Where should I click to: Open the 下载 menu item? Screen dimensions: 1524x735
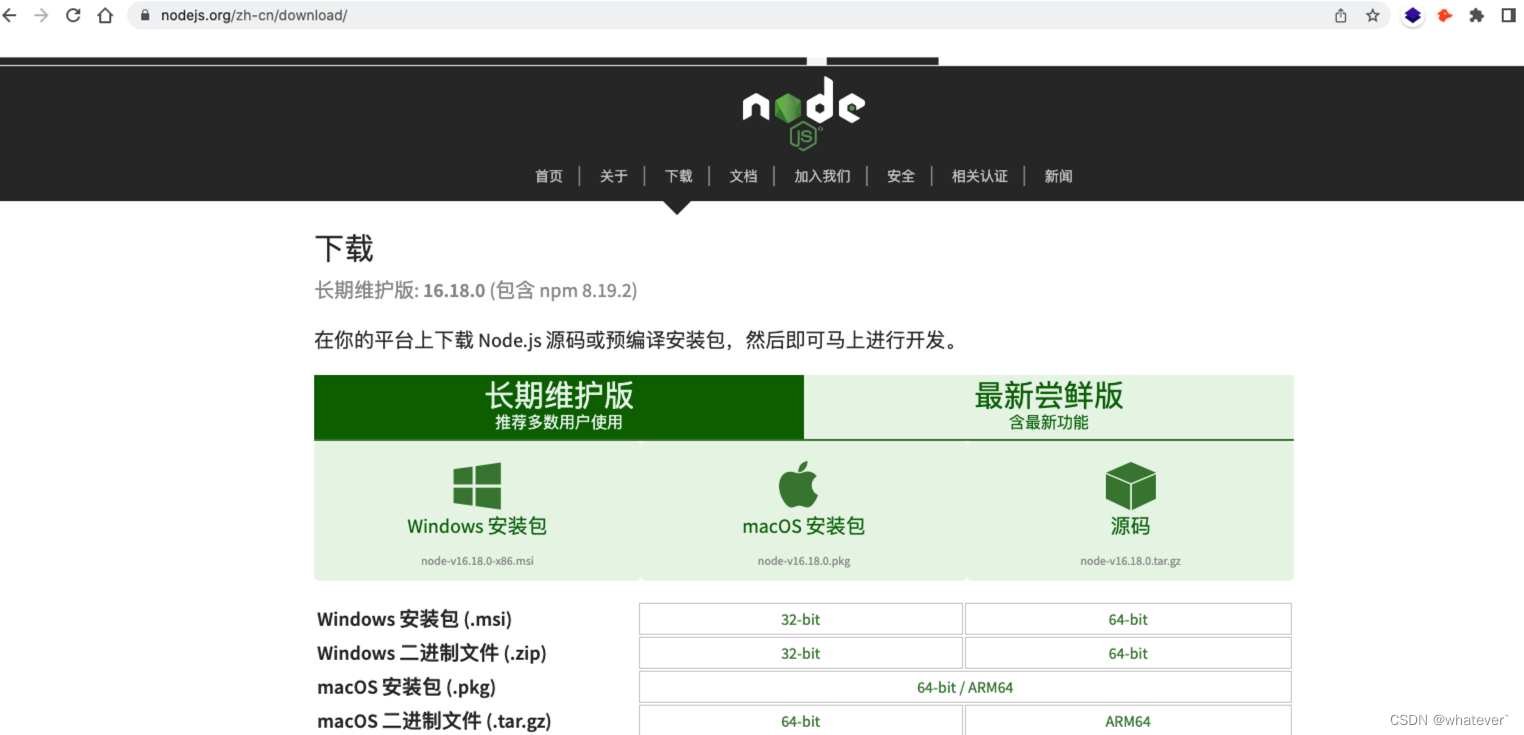(678, 176)
